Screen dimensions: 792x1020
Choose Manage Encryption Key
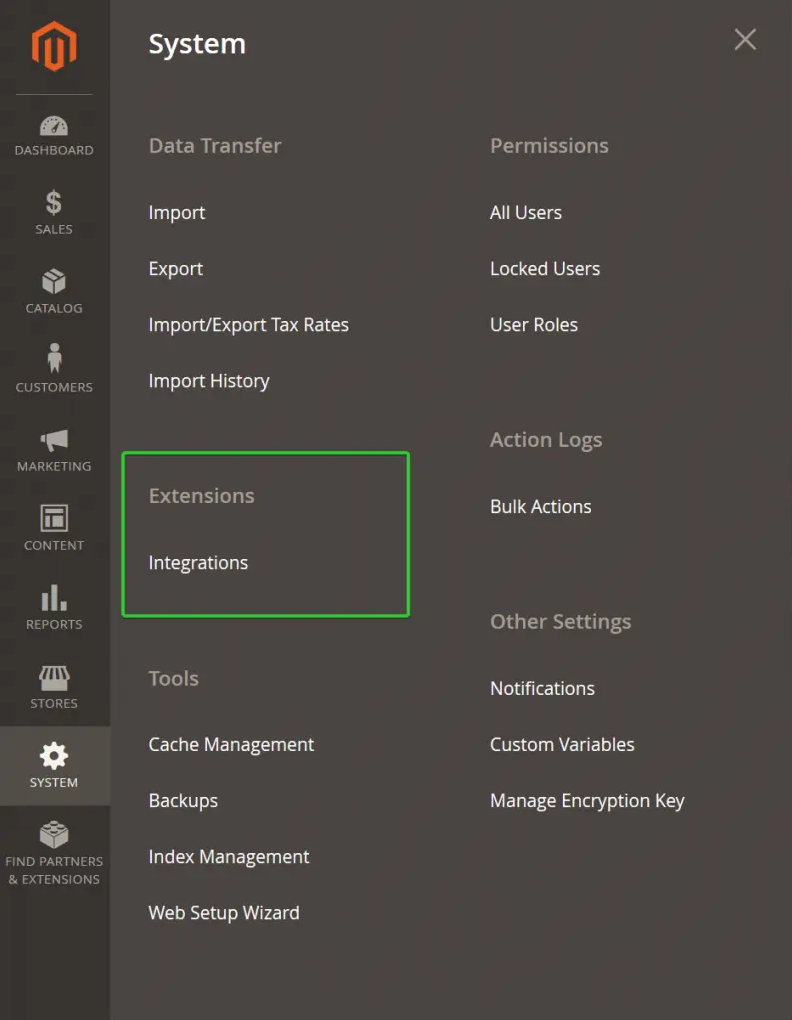587,801
